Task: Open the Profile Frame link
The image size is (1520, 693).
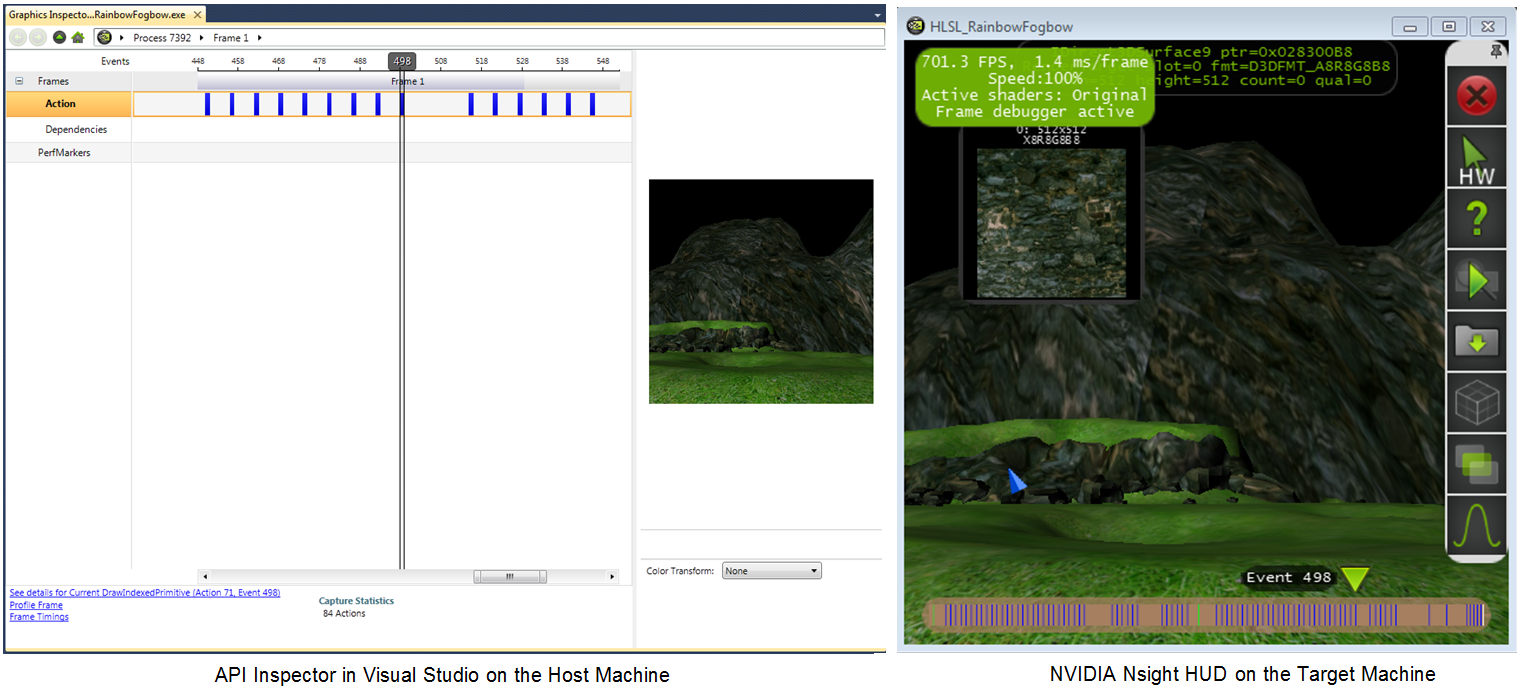Action: click(36, 605)
